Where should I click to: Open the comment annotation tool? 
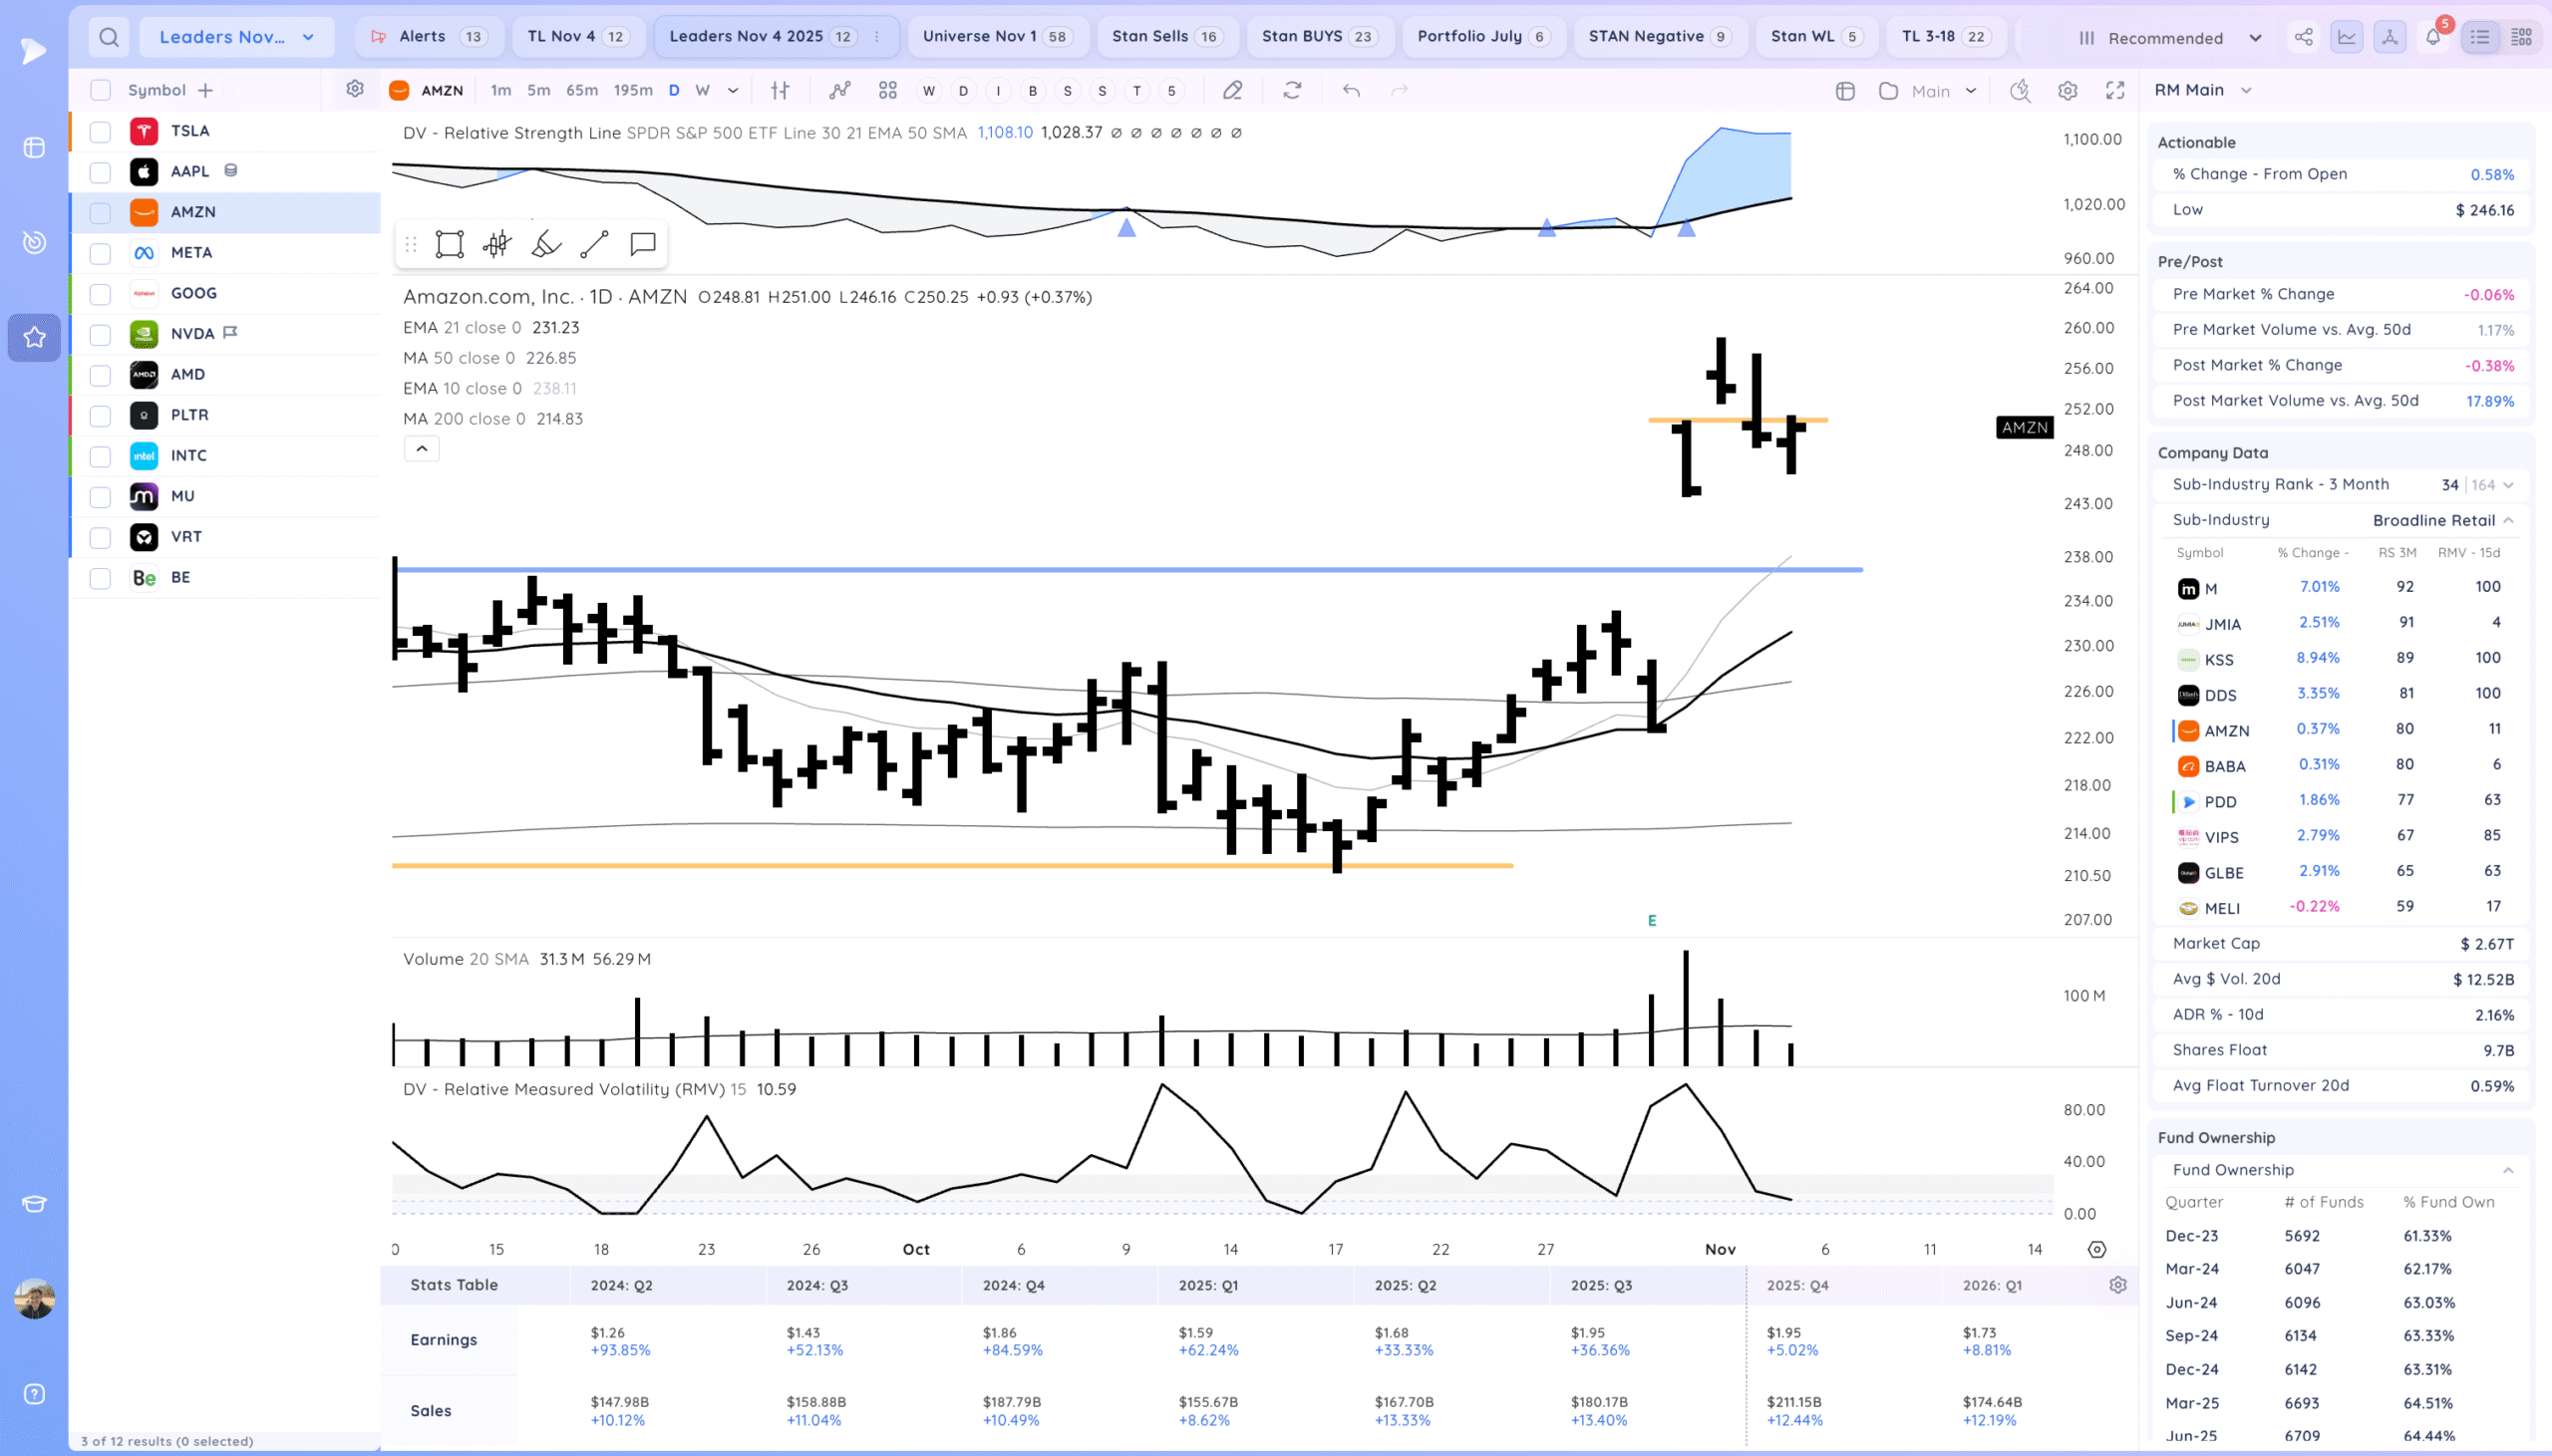point(643,244)
